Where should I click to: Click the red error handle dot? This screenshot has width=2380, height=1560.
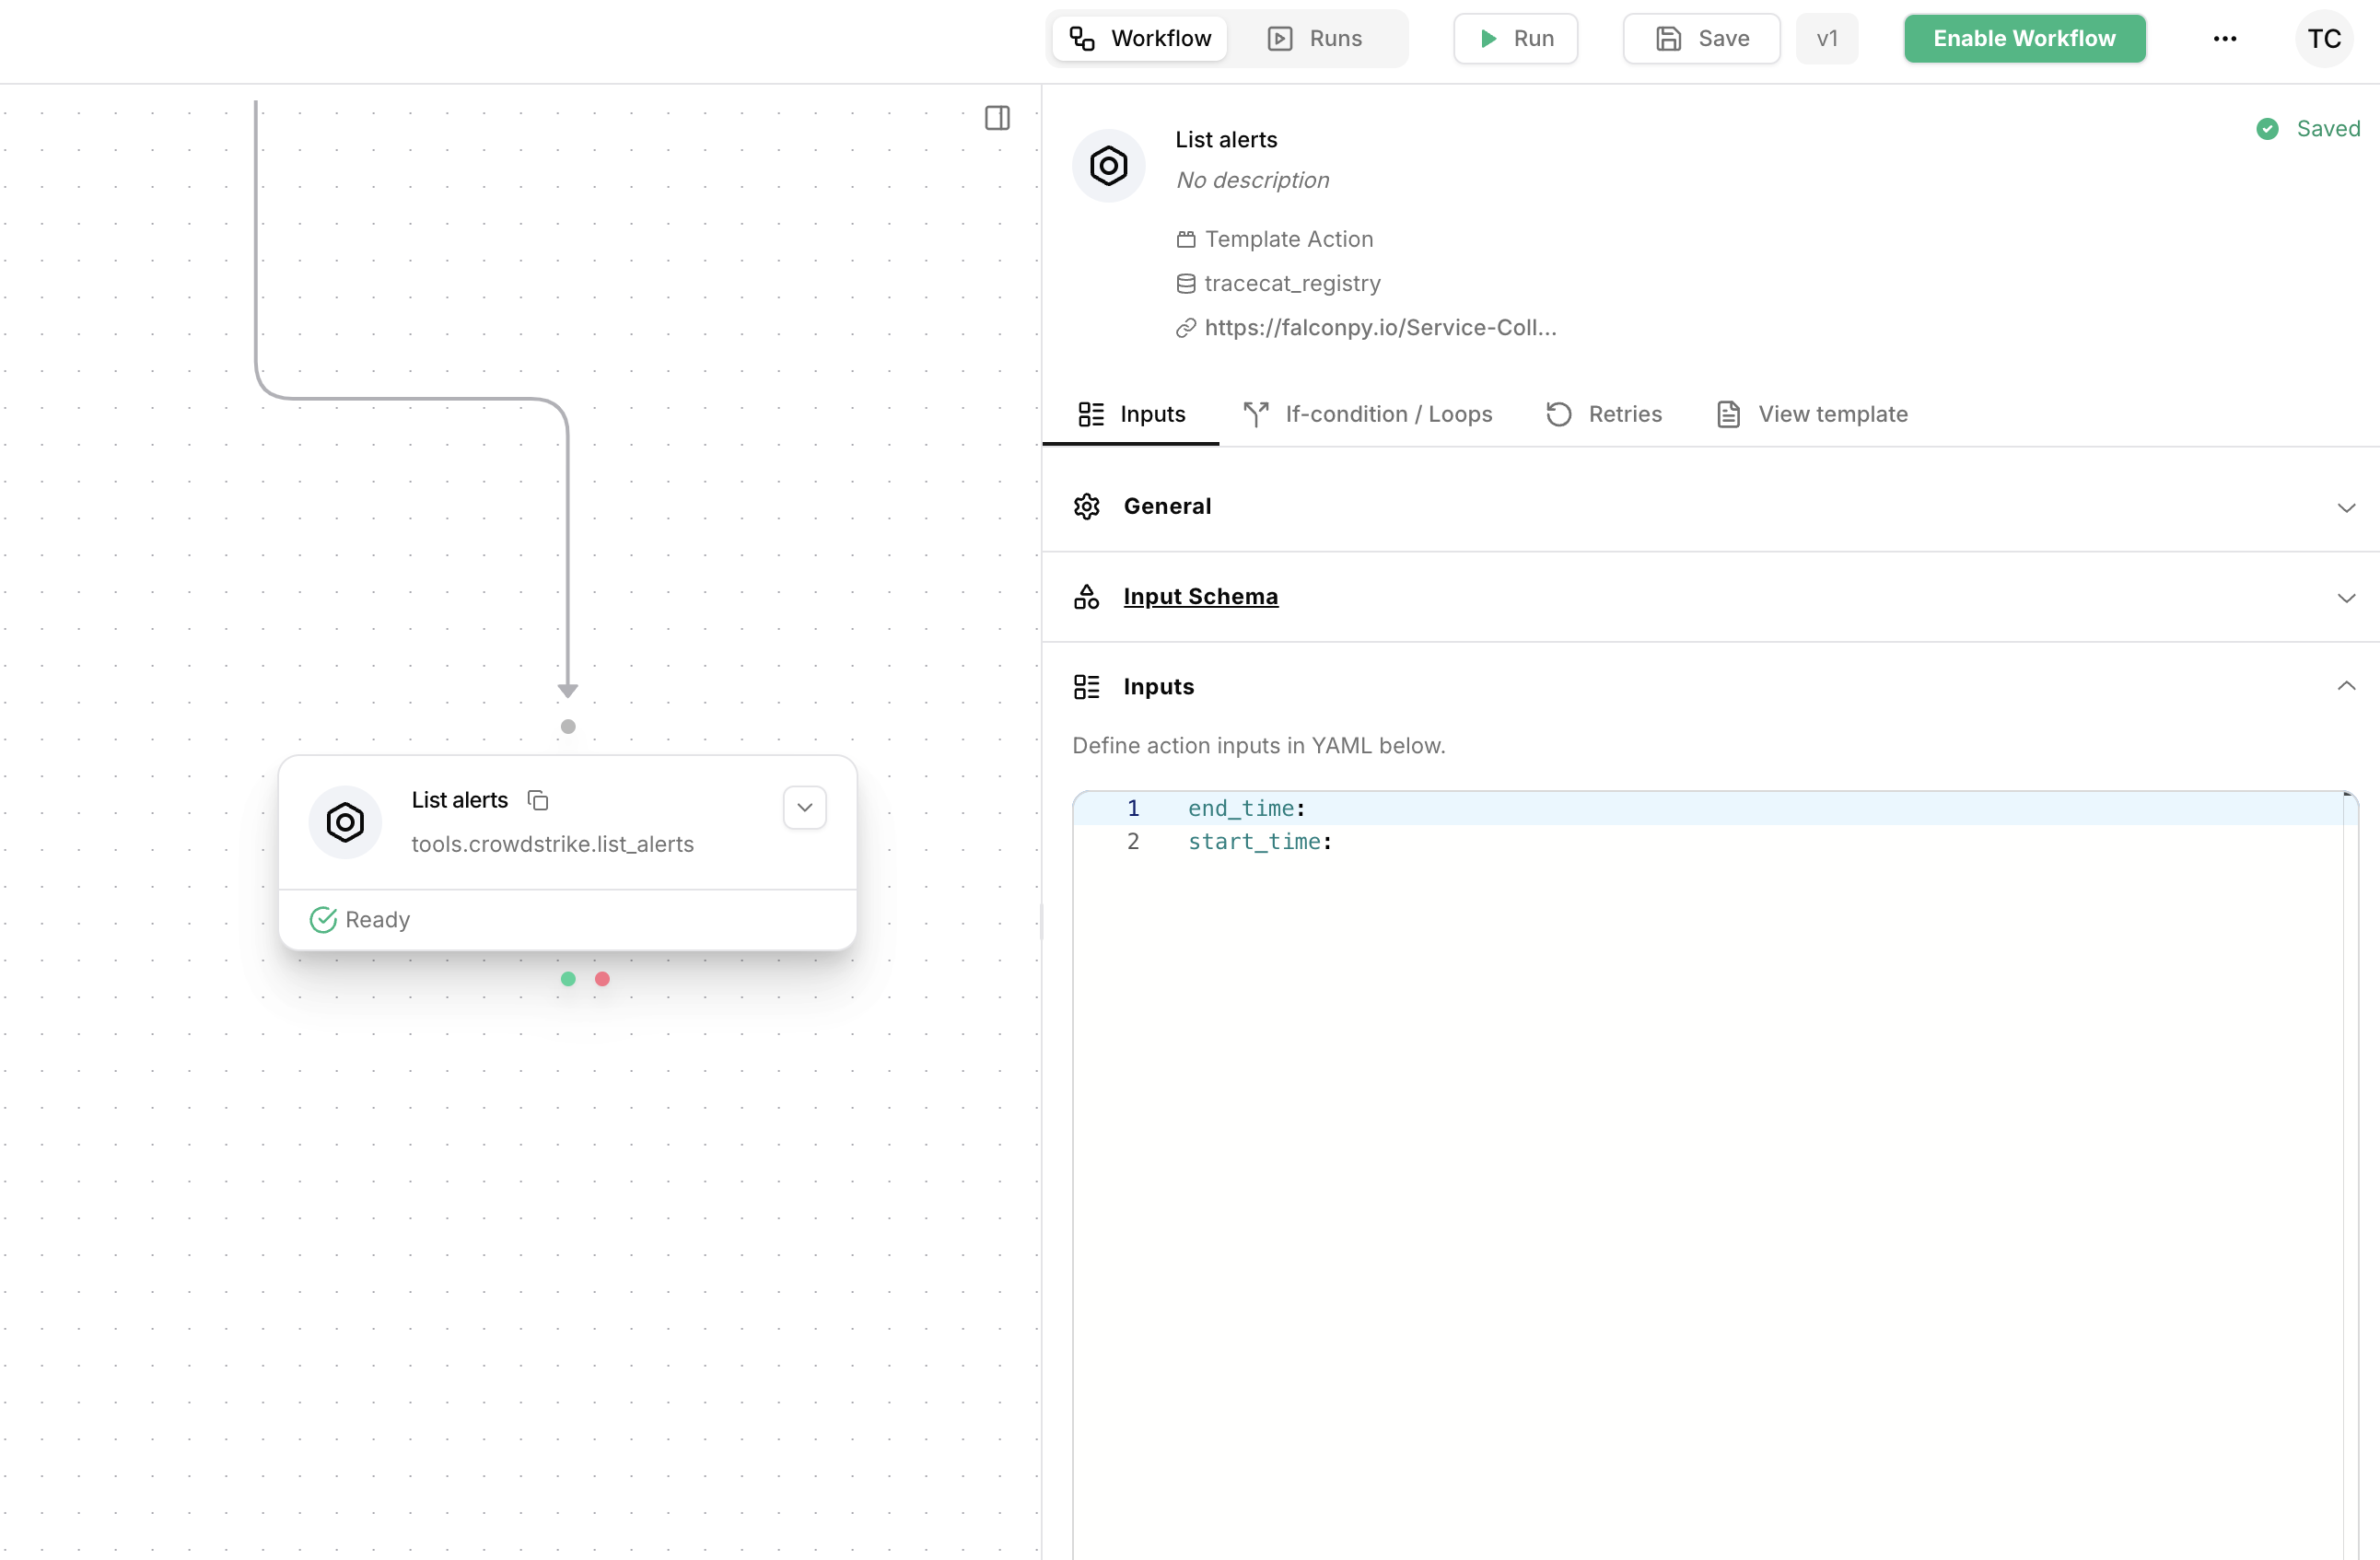pos(602,979)
